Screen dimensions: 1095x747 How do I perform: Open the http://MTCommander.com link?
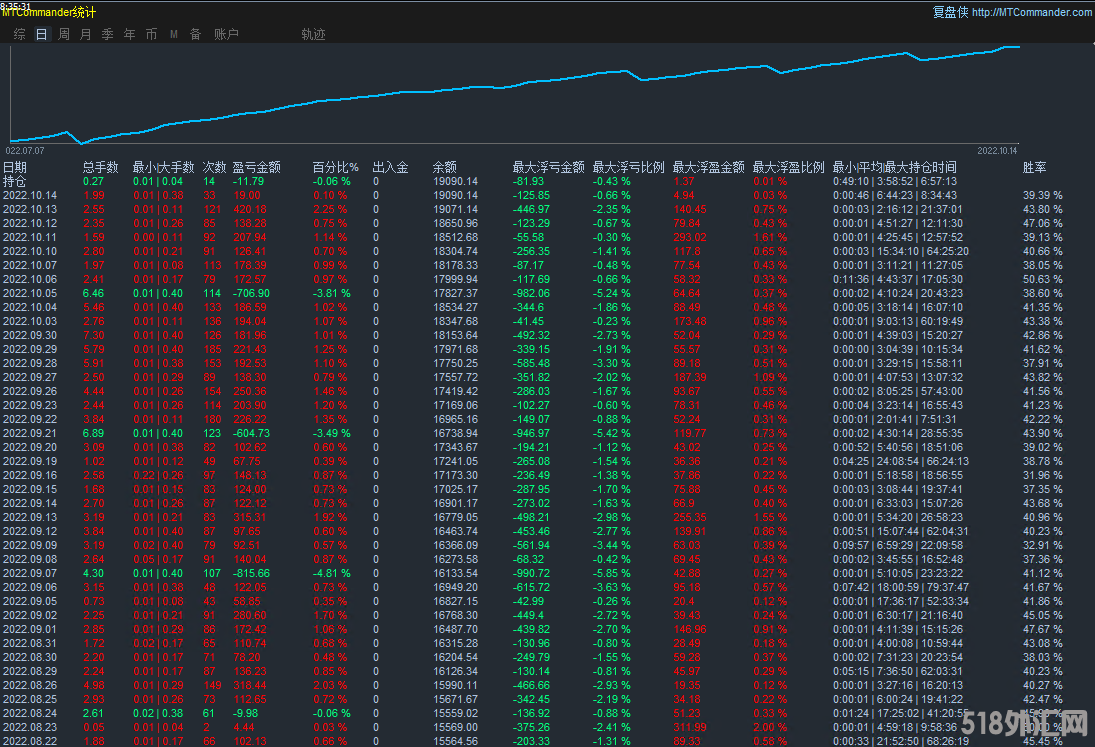click(x=1031, y=13)
